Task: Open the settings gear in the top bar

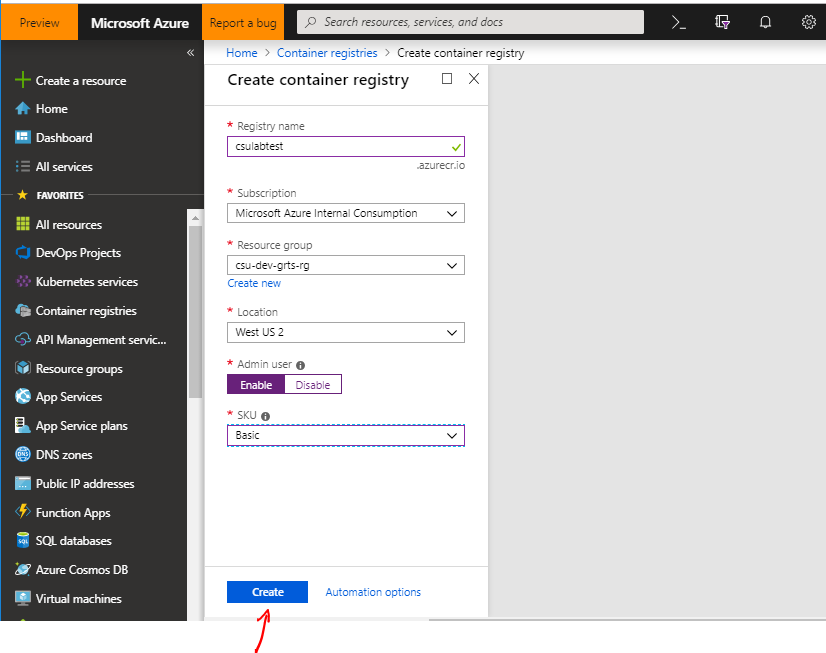Action: pyautogui.click(x=809, y=22)
